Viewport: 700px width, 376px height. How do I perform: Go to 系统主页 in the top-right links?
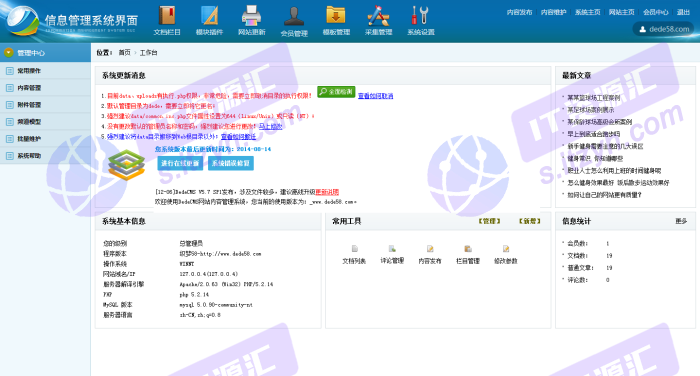588,12
